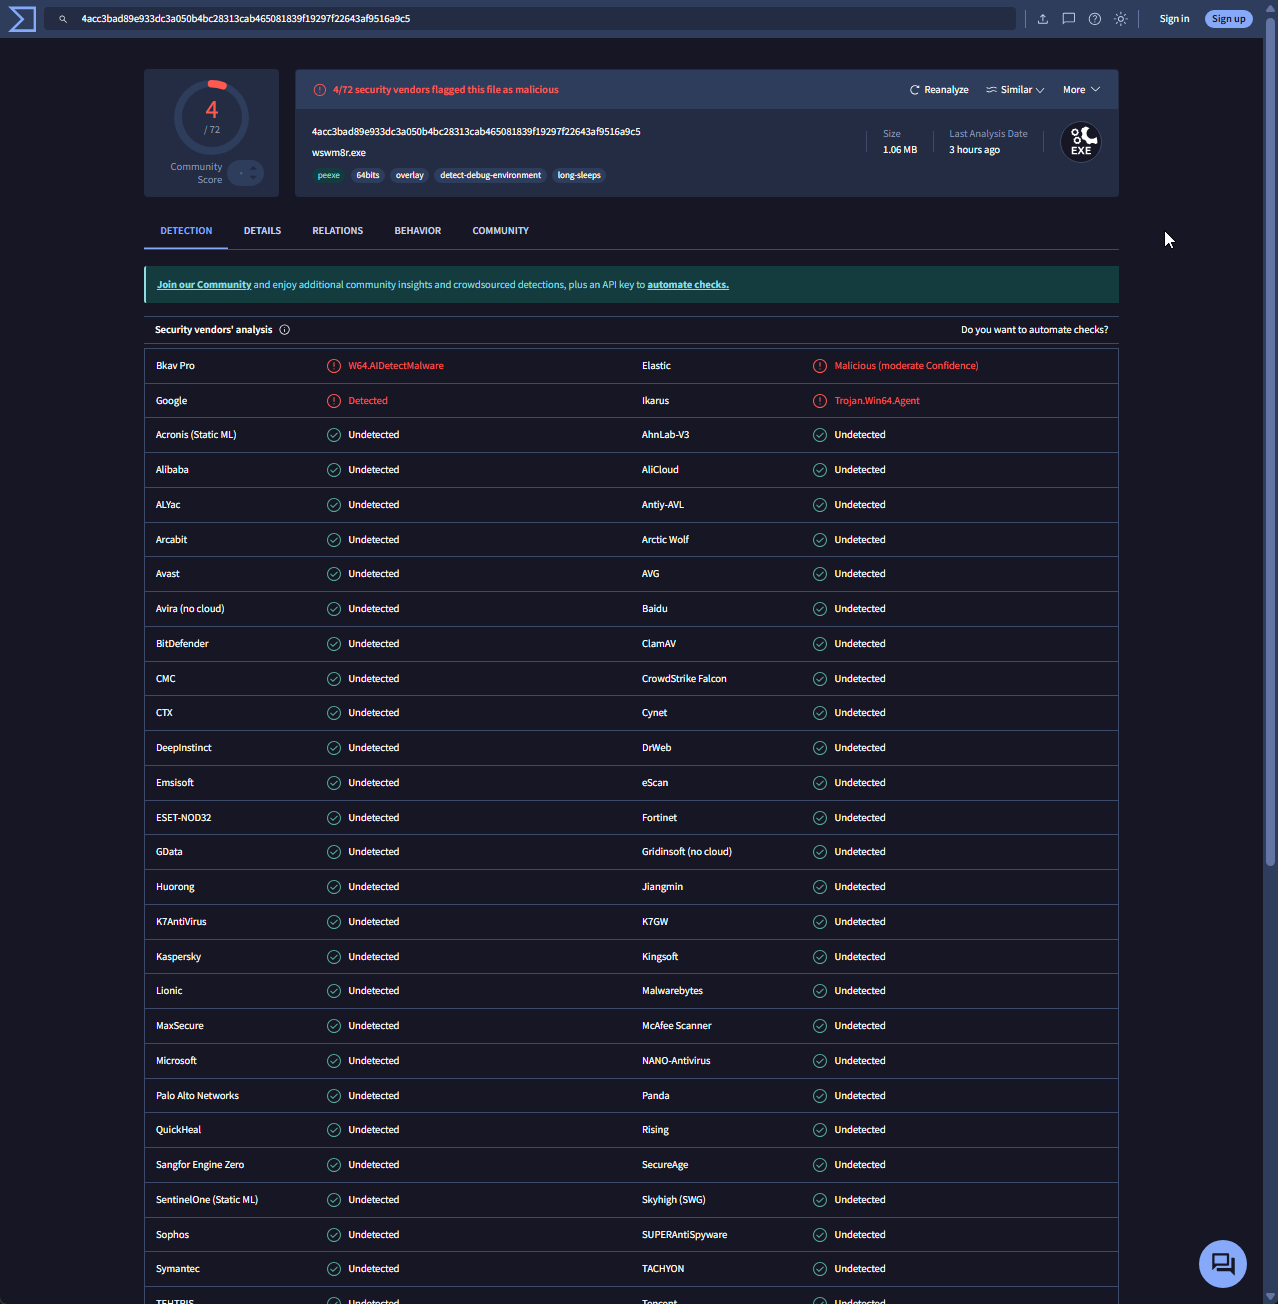Expand the Similar dropdown
The height and width of the screenshot is (1304, 1278).
pos(1015,90)
